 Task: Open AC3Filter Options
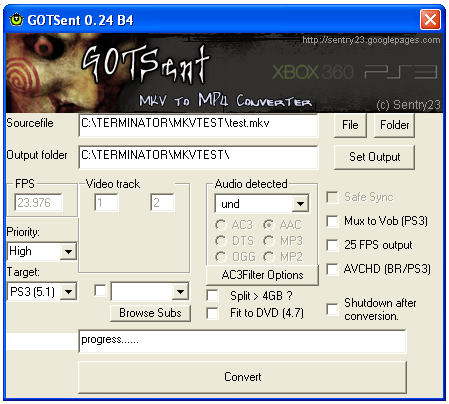[262, 275]
